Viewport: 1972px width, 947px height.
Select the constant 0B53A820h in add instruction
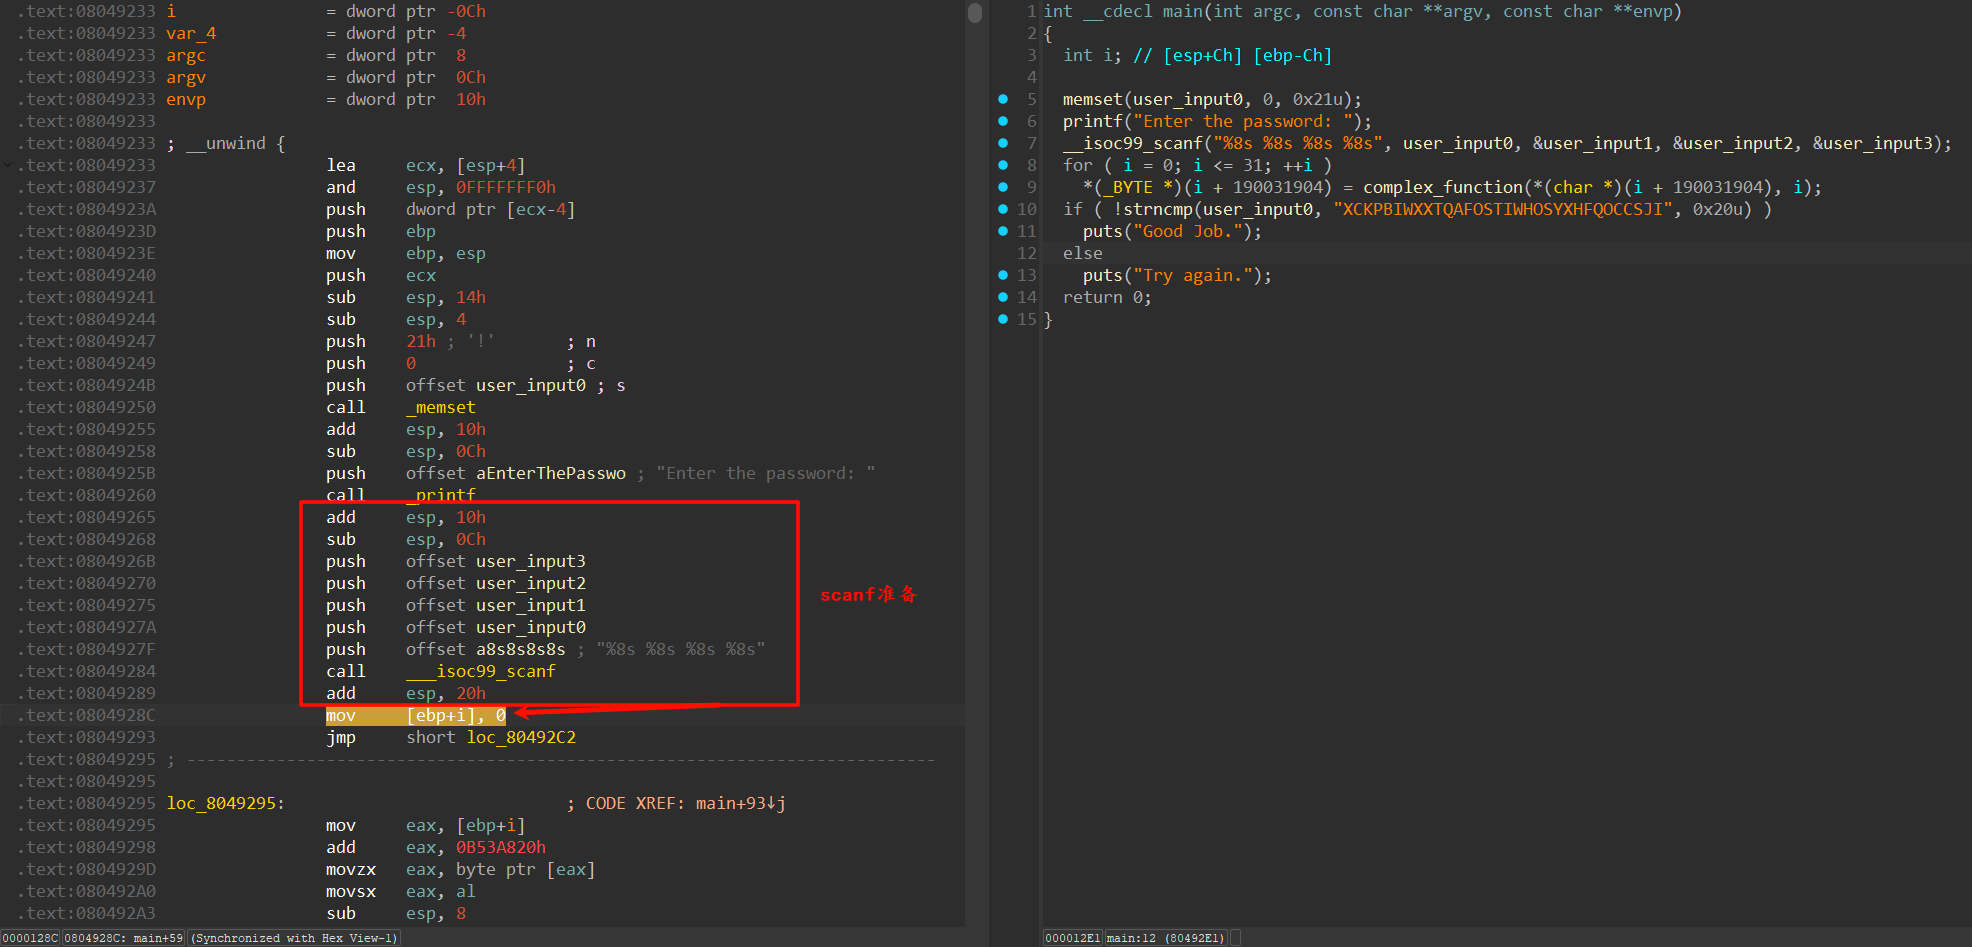(x=501, y=847)
